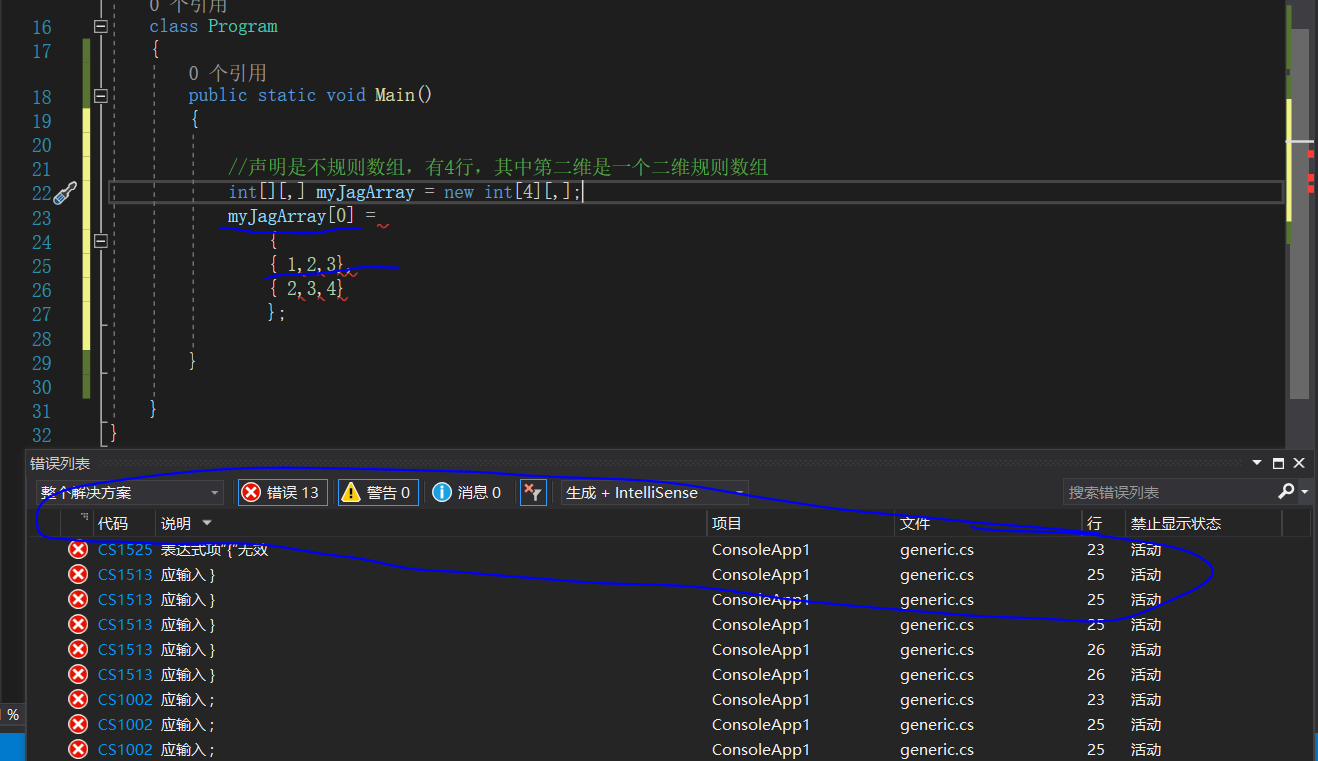
Task: Click line number 22 in the gutter
Action: pos(41,192)
